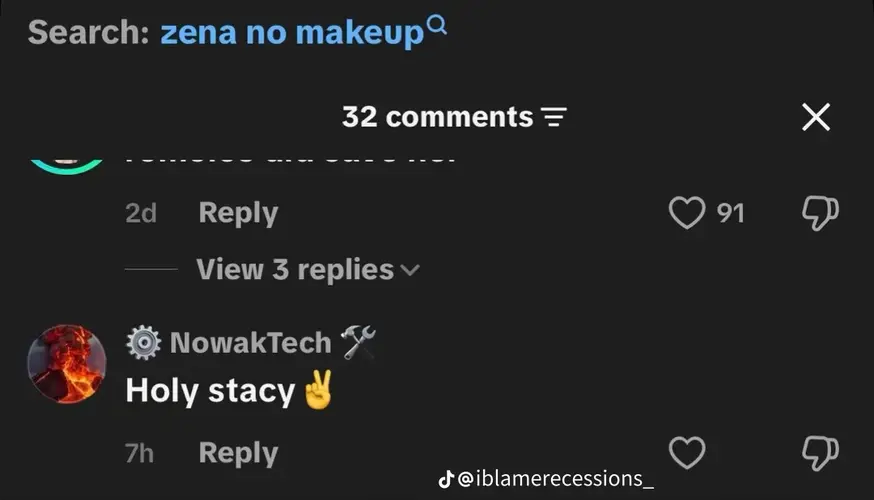Screen dimensions: 874x500
Task: Click the 32 comments header
Action: coord(438,117)
